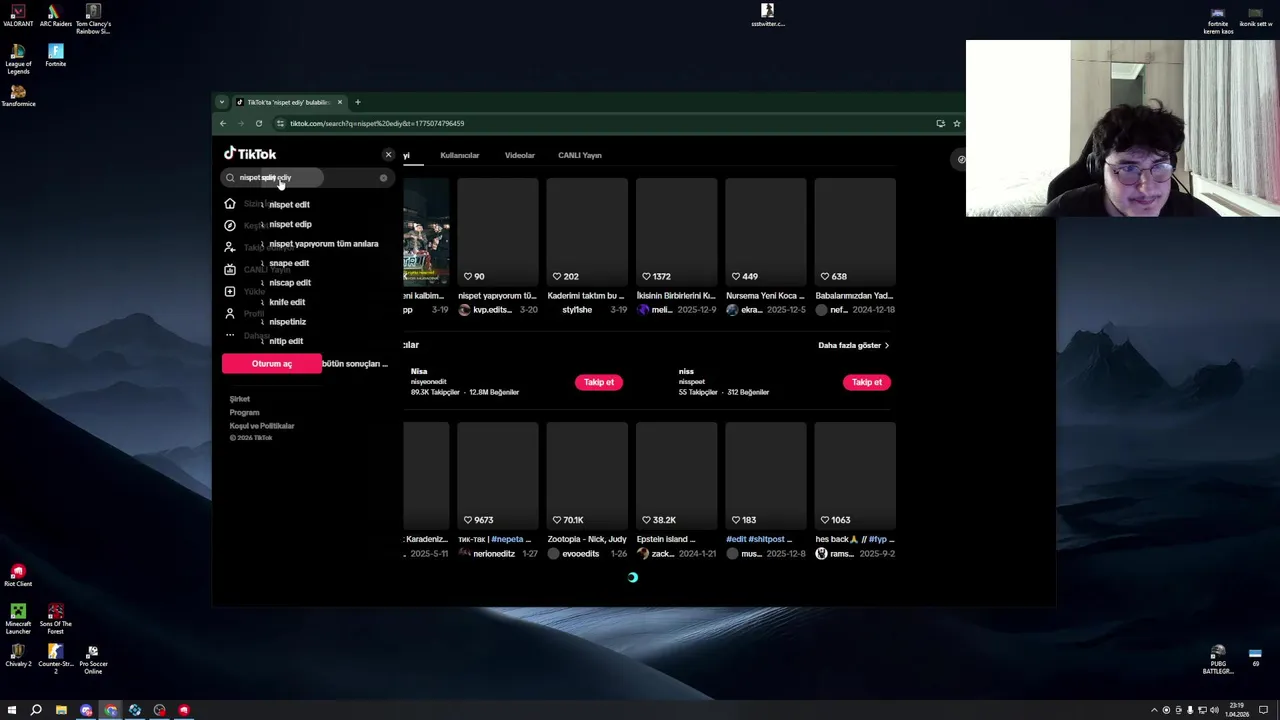The width and height of the screenshot is (1280, 720).
Task: Open Sons Of The Forest desktop shortcut
Action: click(x=56, y=619)
